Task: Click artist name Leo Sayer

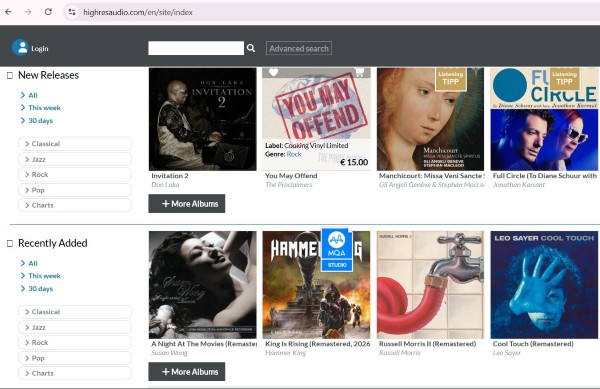Action: 507,353
